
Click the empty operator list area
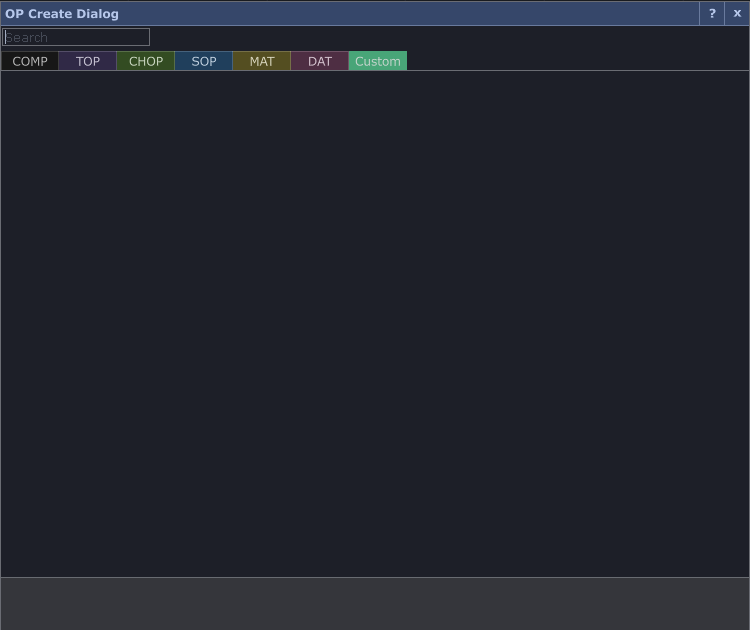(x=375, y=320)
